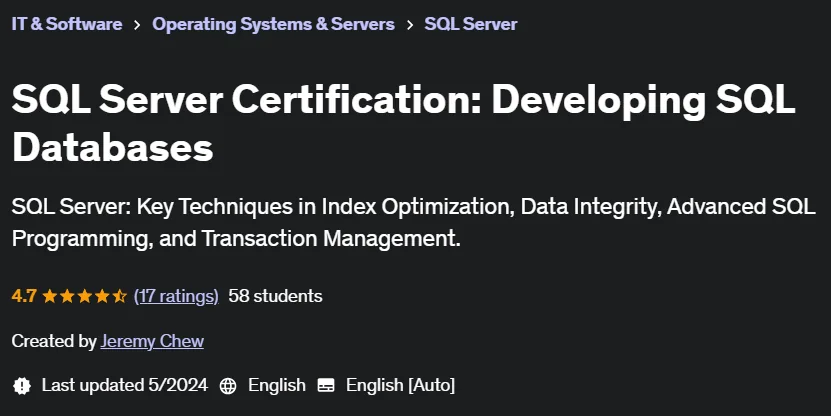Click the breadcrumb chevron after IT & Software
The image size is (831, 416).
click(x=137, y=24)
